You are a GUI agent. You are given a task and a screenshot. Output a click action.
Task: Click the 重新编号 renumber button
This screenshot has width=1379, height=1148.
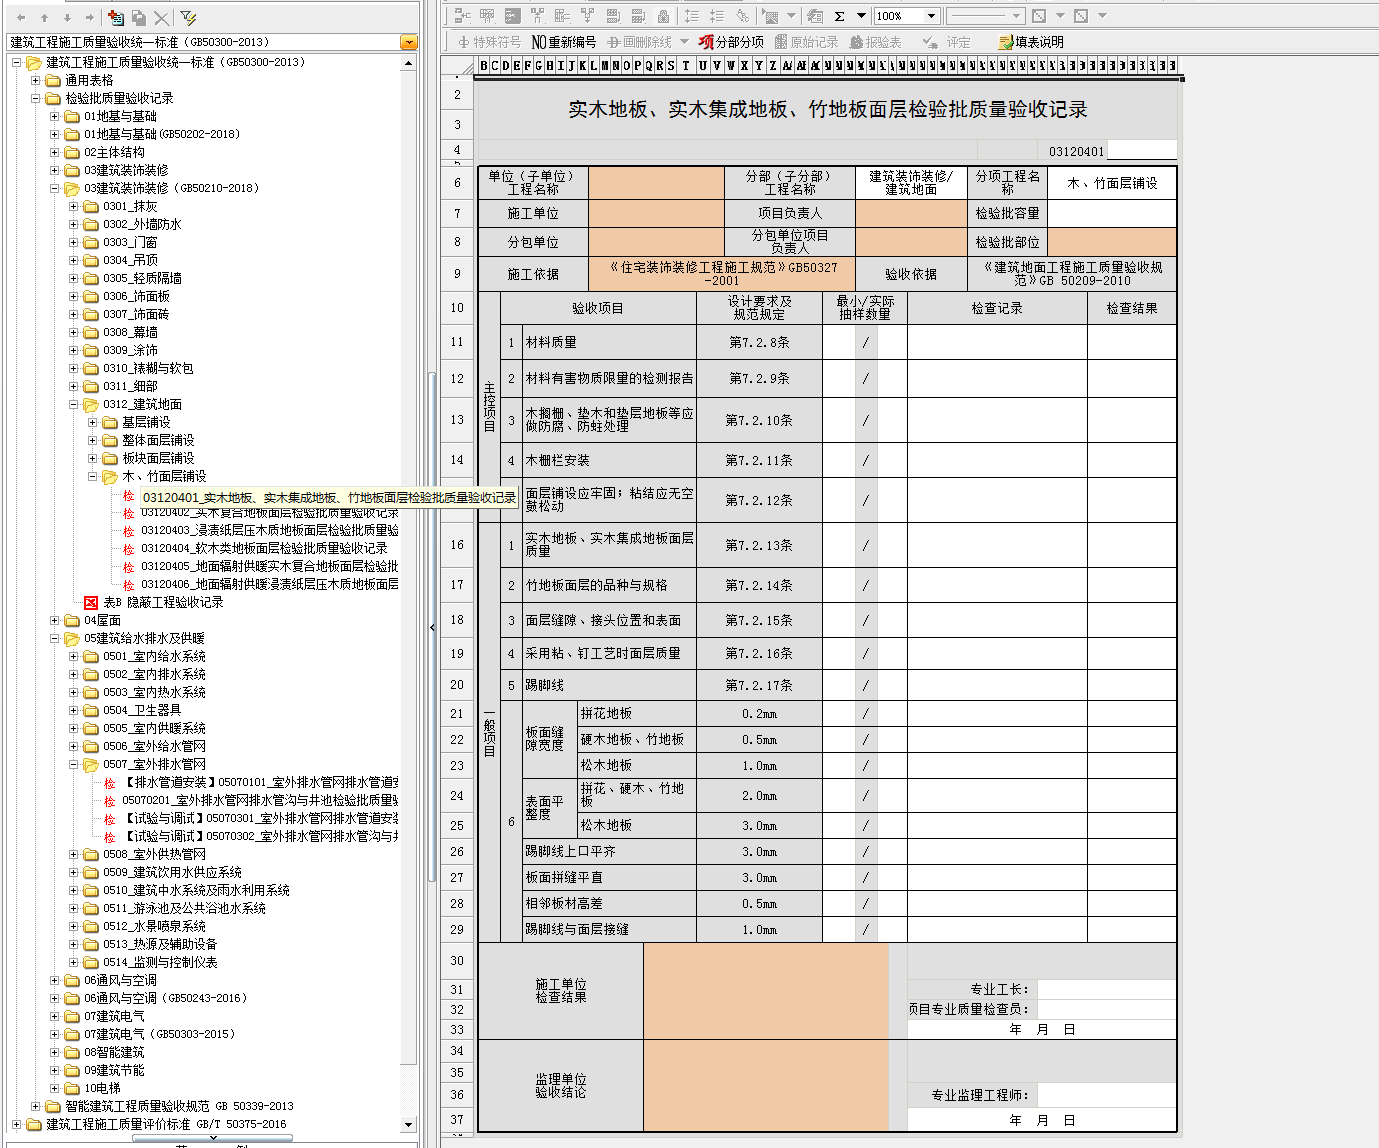coord(564,42)
